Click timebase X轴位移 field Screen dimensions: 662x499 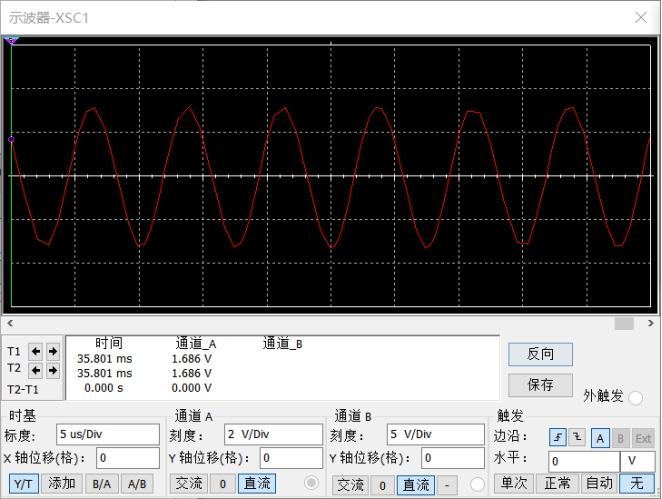pyautogui.click(x=128, y=458)
